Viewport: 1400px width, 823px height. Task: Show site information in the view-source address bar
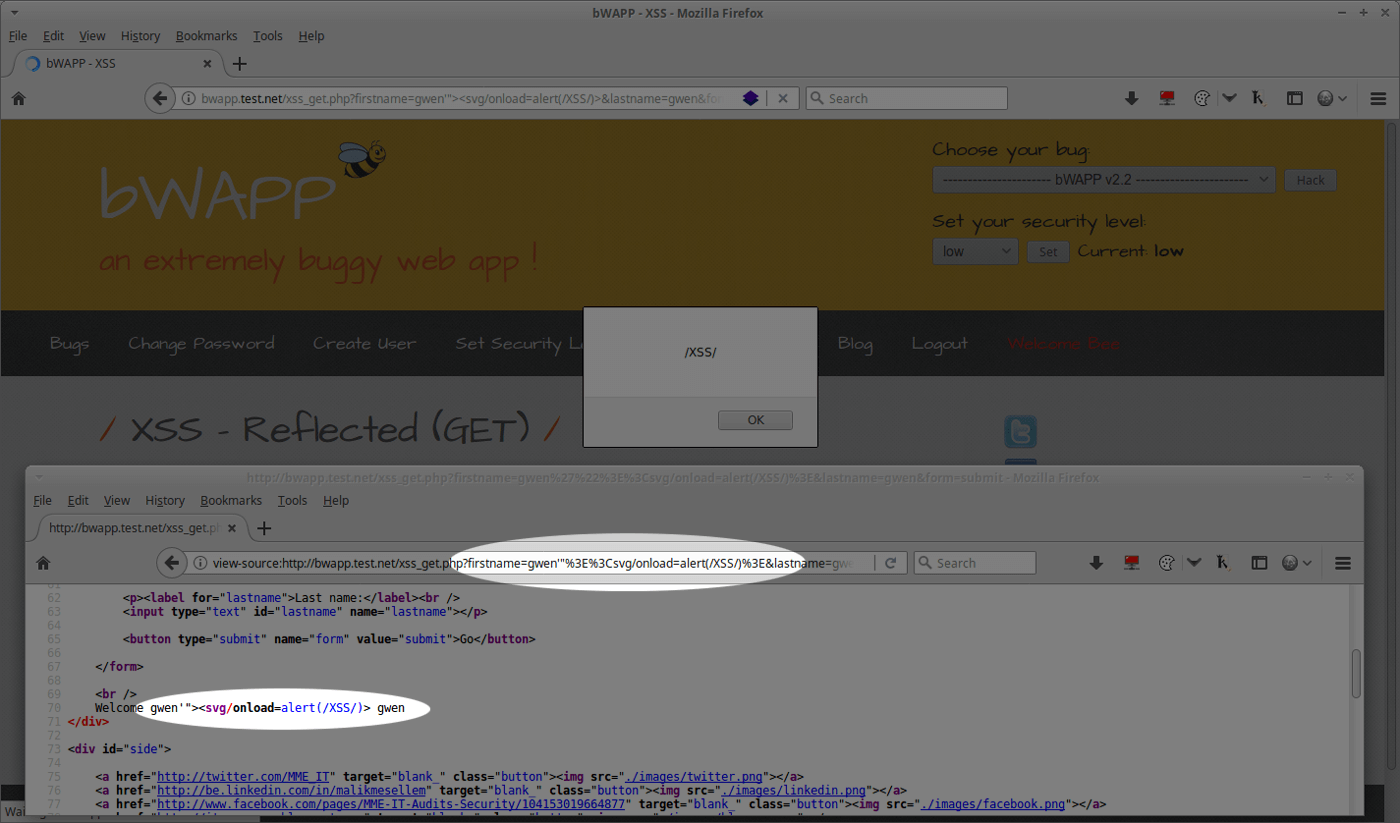(200, 563)
